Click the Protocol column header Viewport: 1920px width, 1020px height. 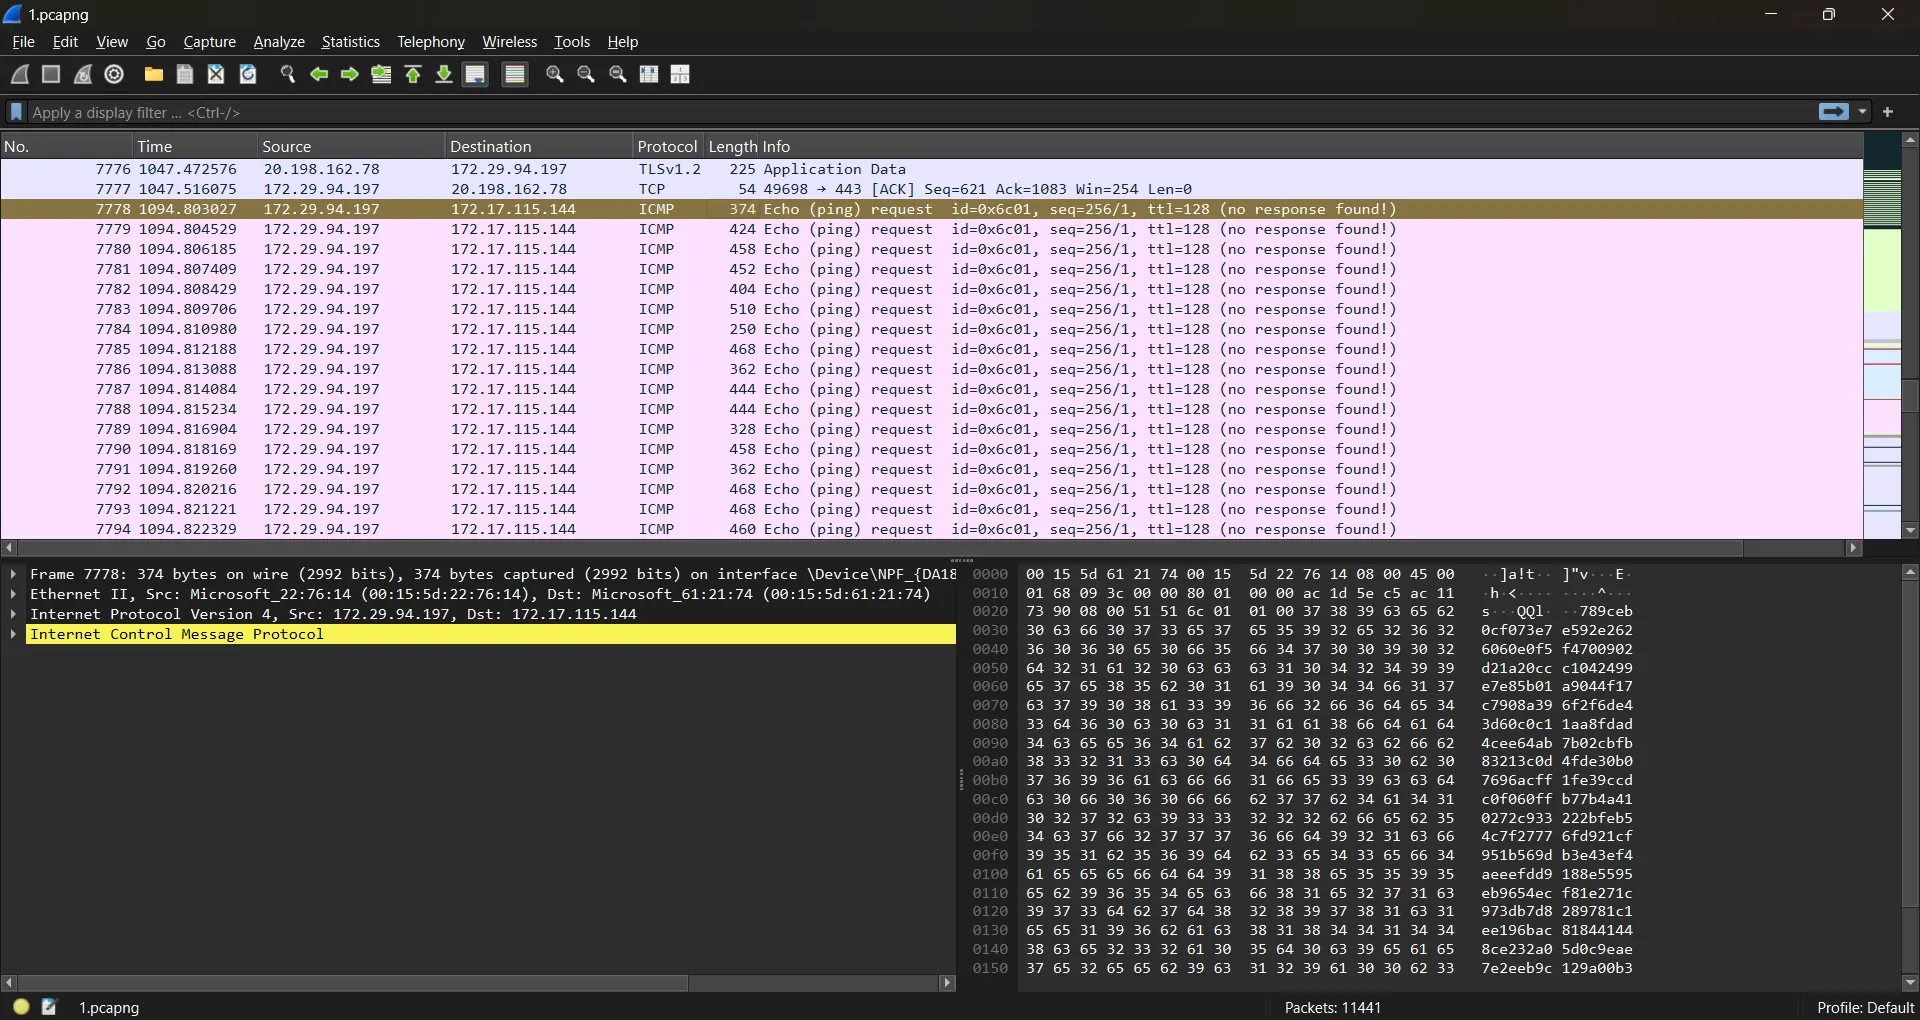(x=666, y=146)
